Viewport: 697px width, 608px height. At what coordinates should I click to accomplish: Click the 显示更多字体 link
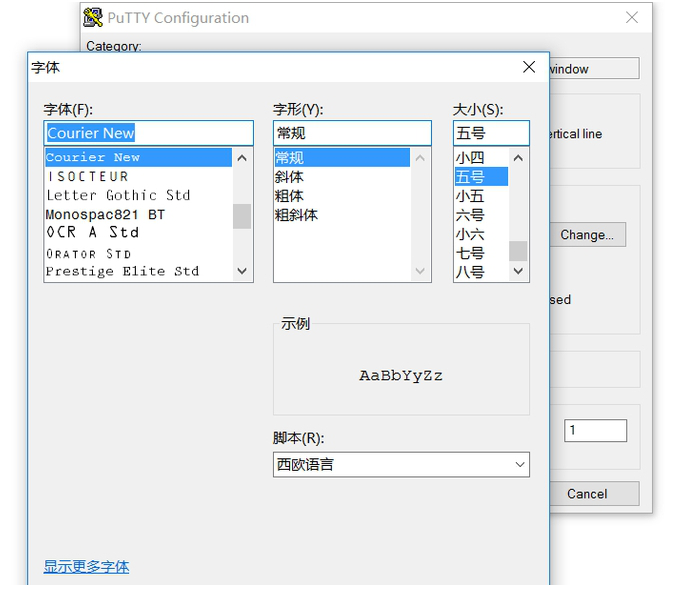tap(86, 567)
